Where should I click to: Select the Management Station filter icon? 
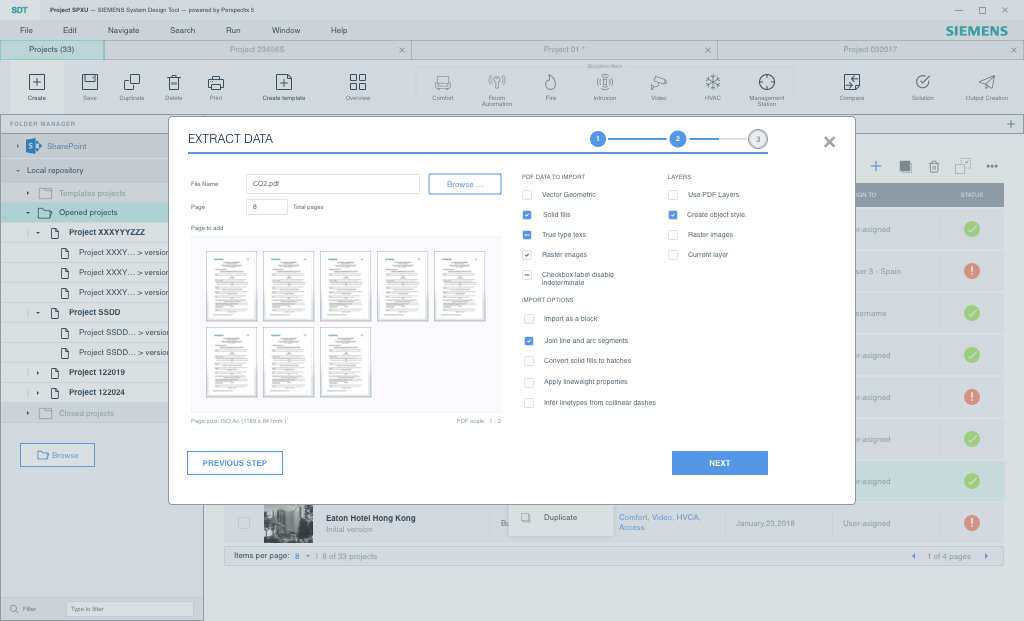767,82
